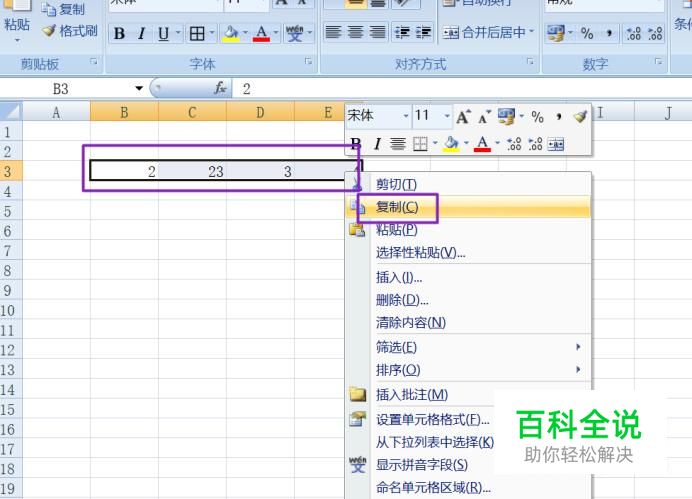Open the ribbon border options dropdown arrow
This screenshot has width=692, height=499.
click(212, 33)
